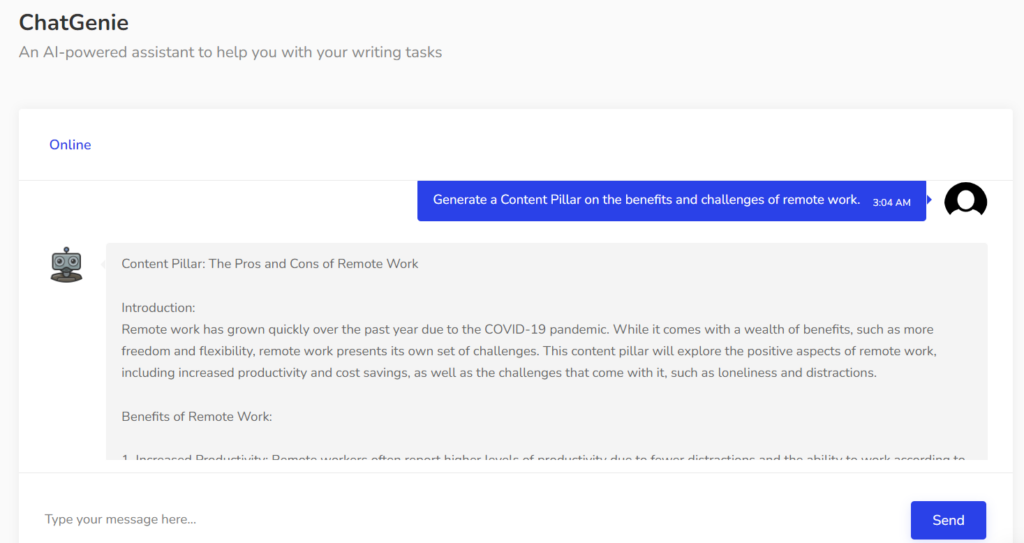The height and width of the screenshot is (543, 1024).
Task: Click the AI-powered assistant subtitle text
Action: pos(230,52)
